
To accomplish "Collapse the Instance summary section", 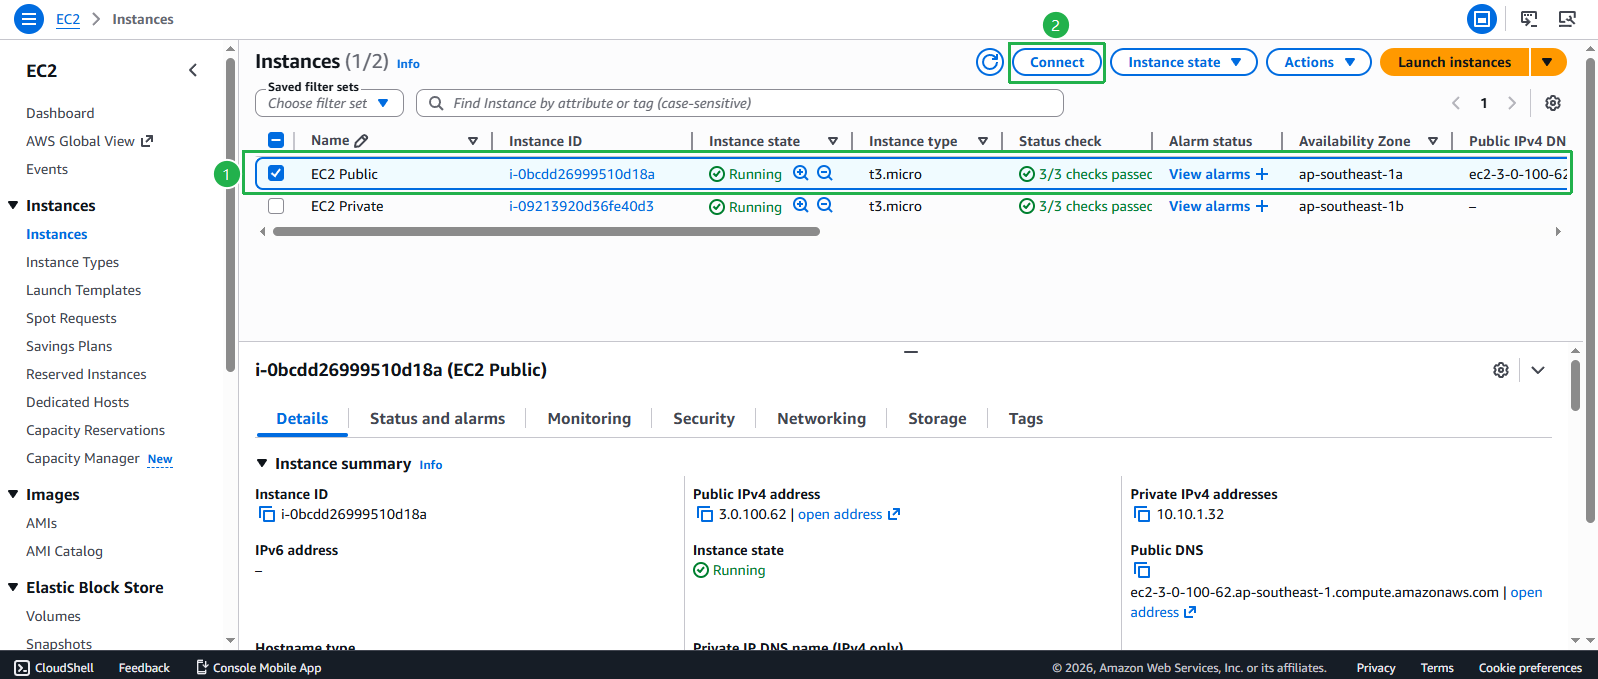I will pos(262,463).
